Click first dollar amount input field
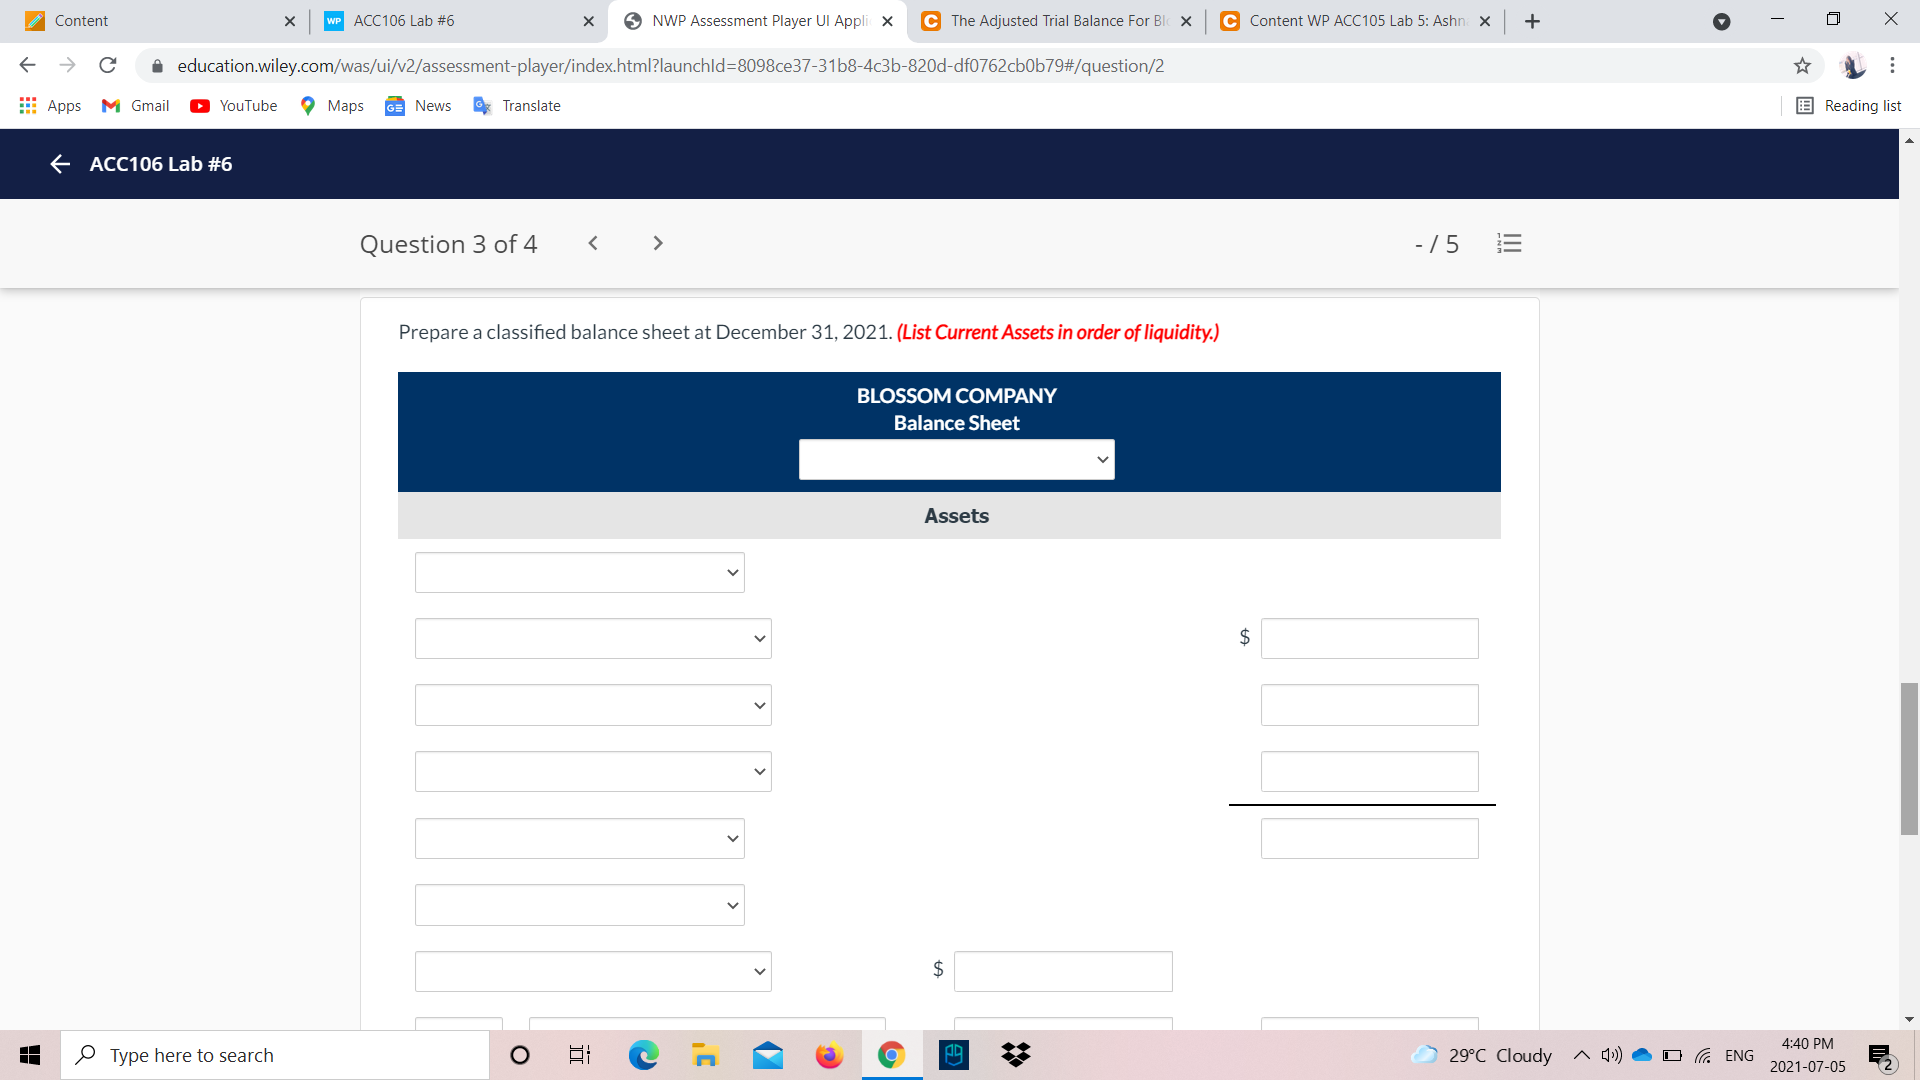The image size is (1920, 1080). coord(1369,639)
